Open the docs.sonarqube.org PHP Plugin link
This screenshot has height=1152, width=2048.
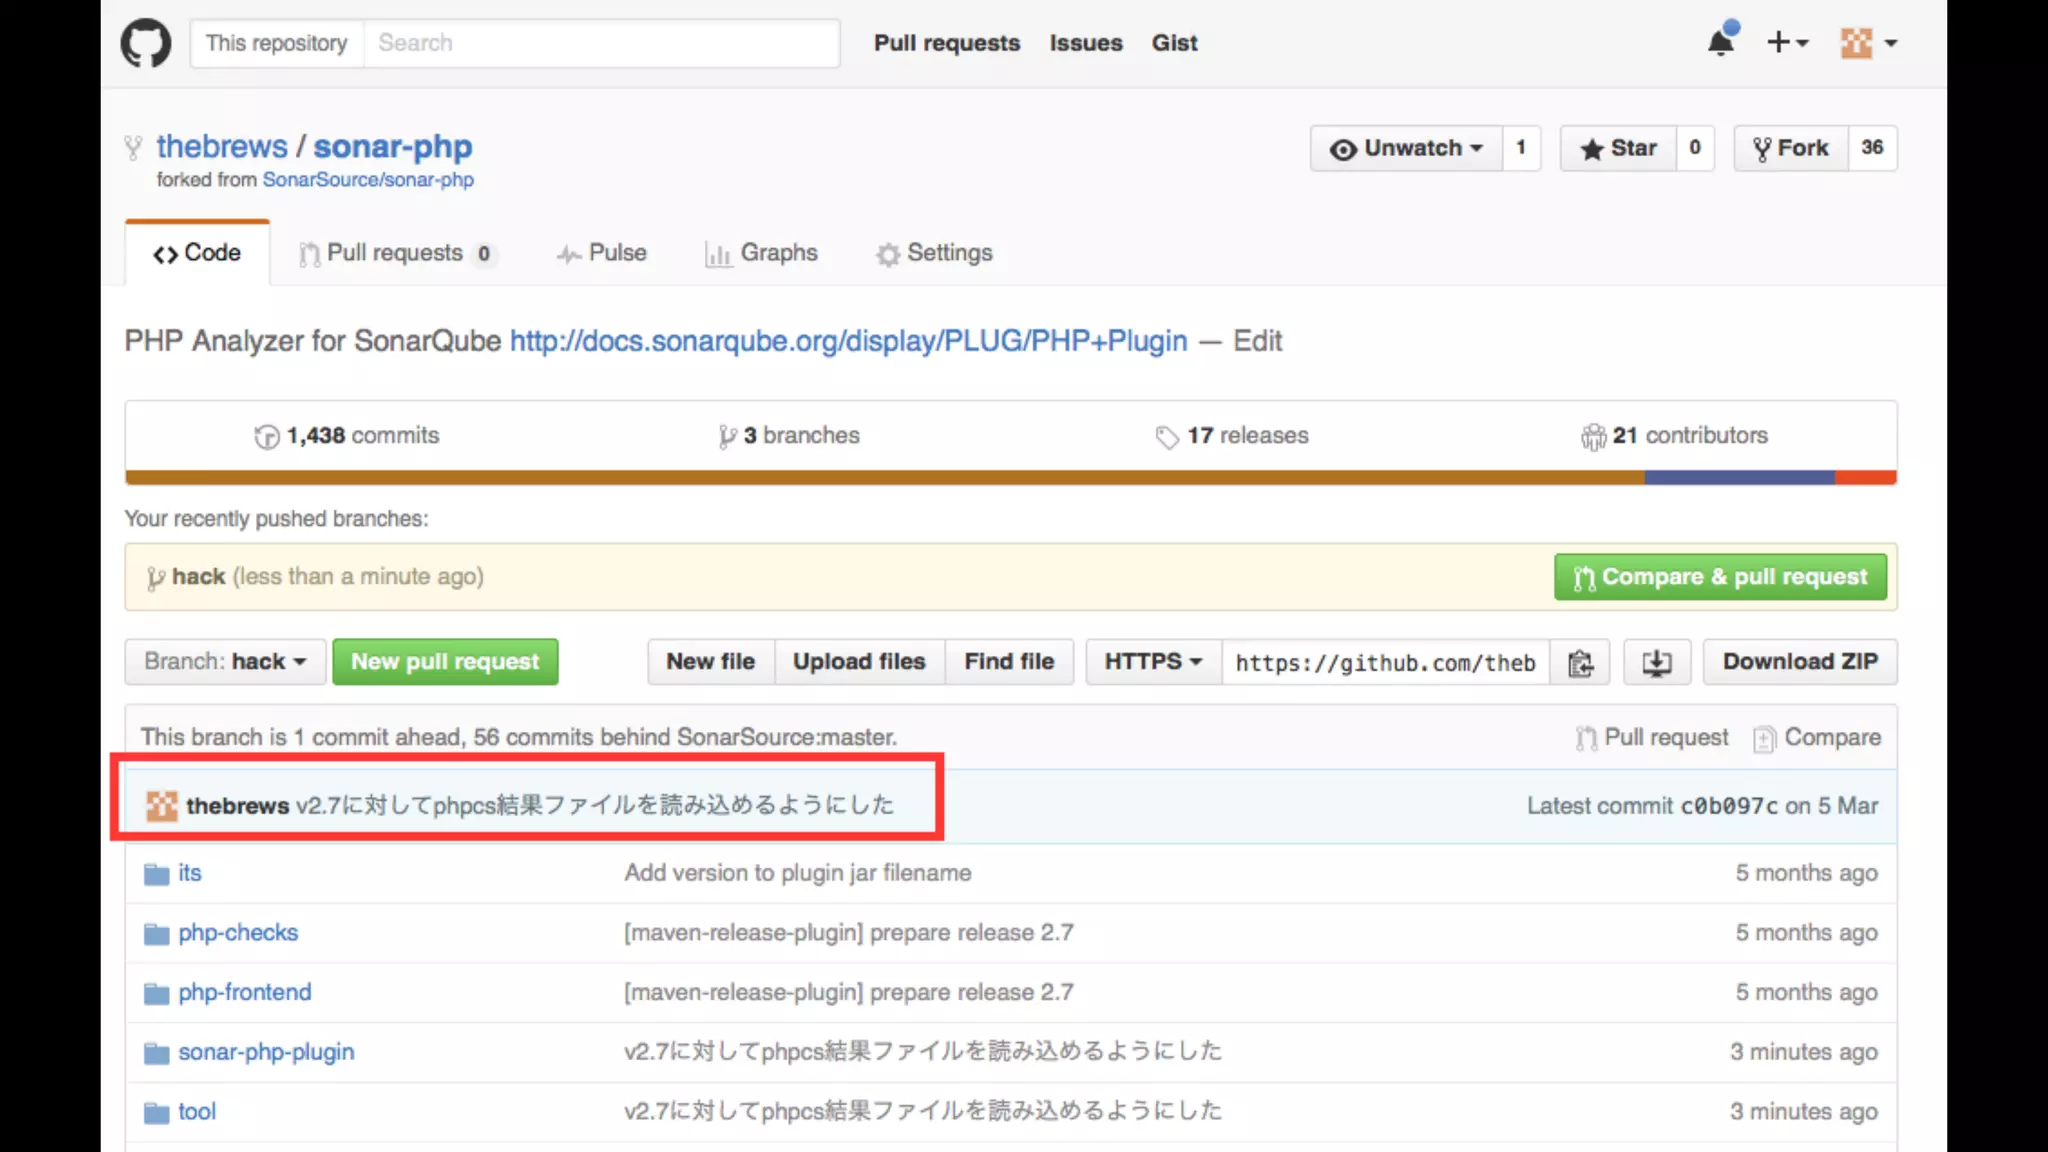pos(849,341)
